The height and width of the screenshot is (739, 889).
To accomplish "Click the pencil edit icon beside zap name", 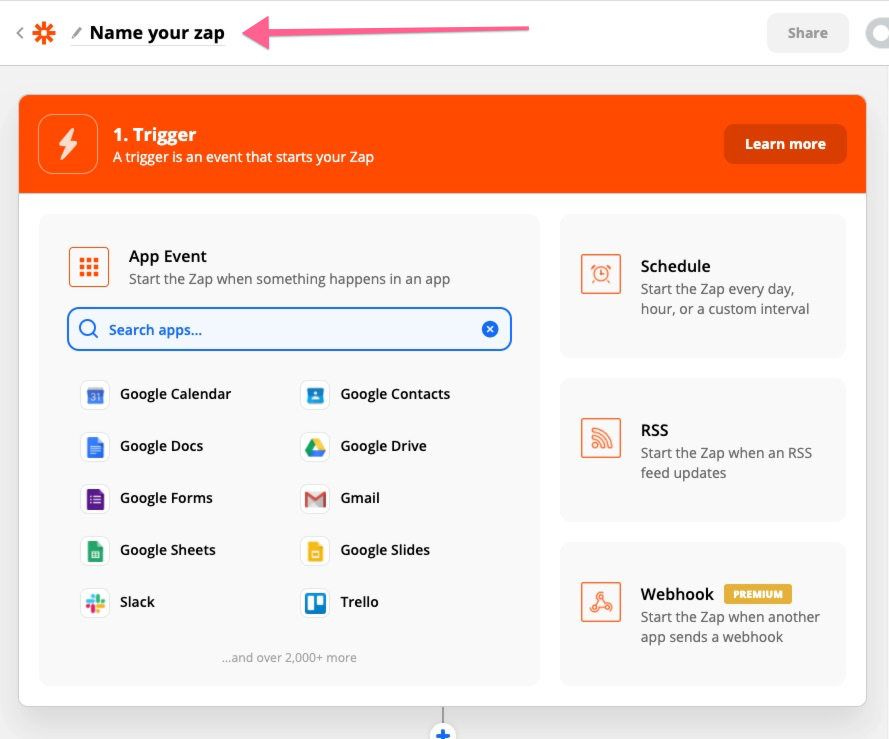I will [x=77, y=33].
